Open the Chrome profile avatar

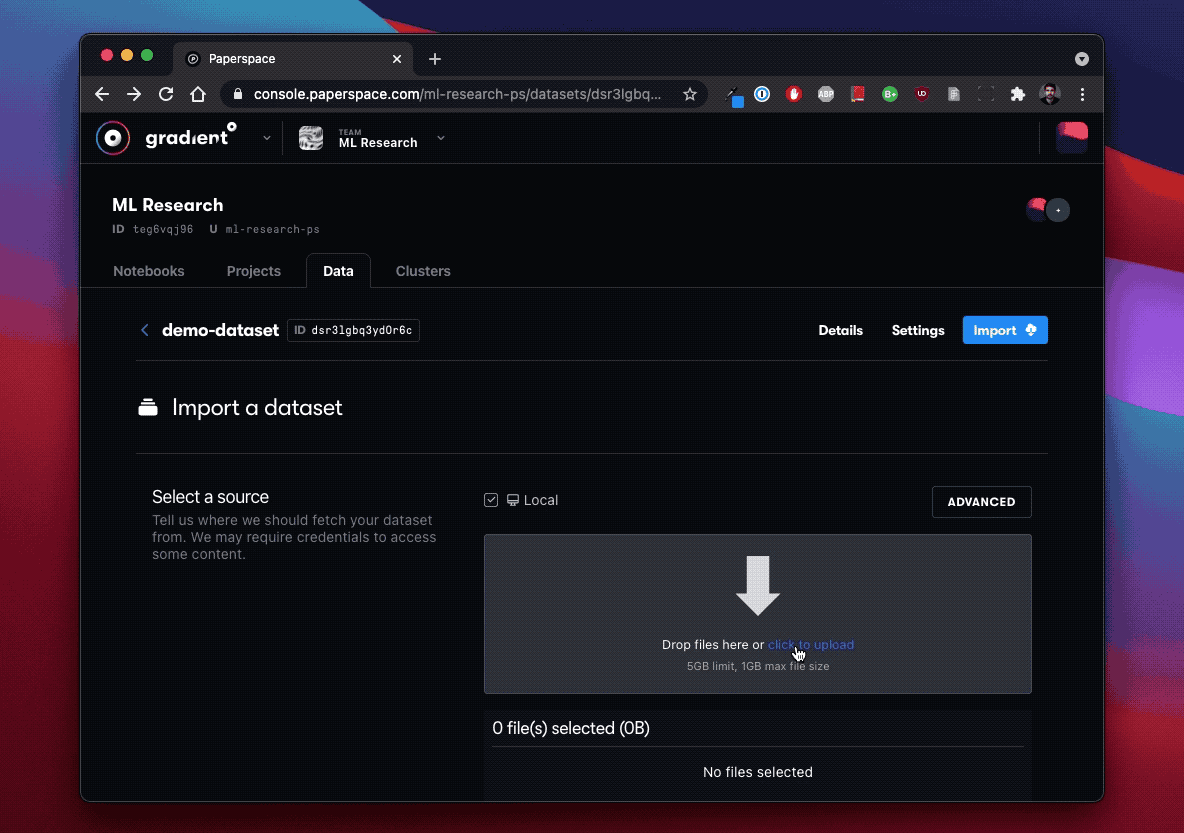[1050, 94]
